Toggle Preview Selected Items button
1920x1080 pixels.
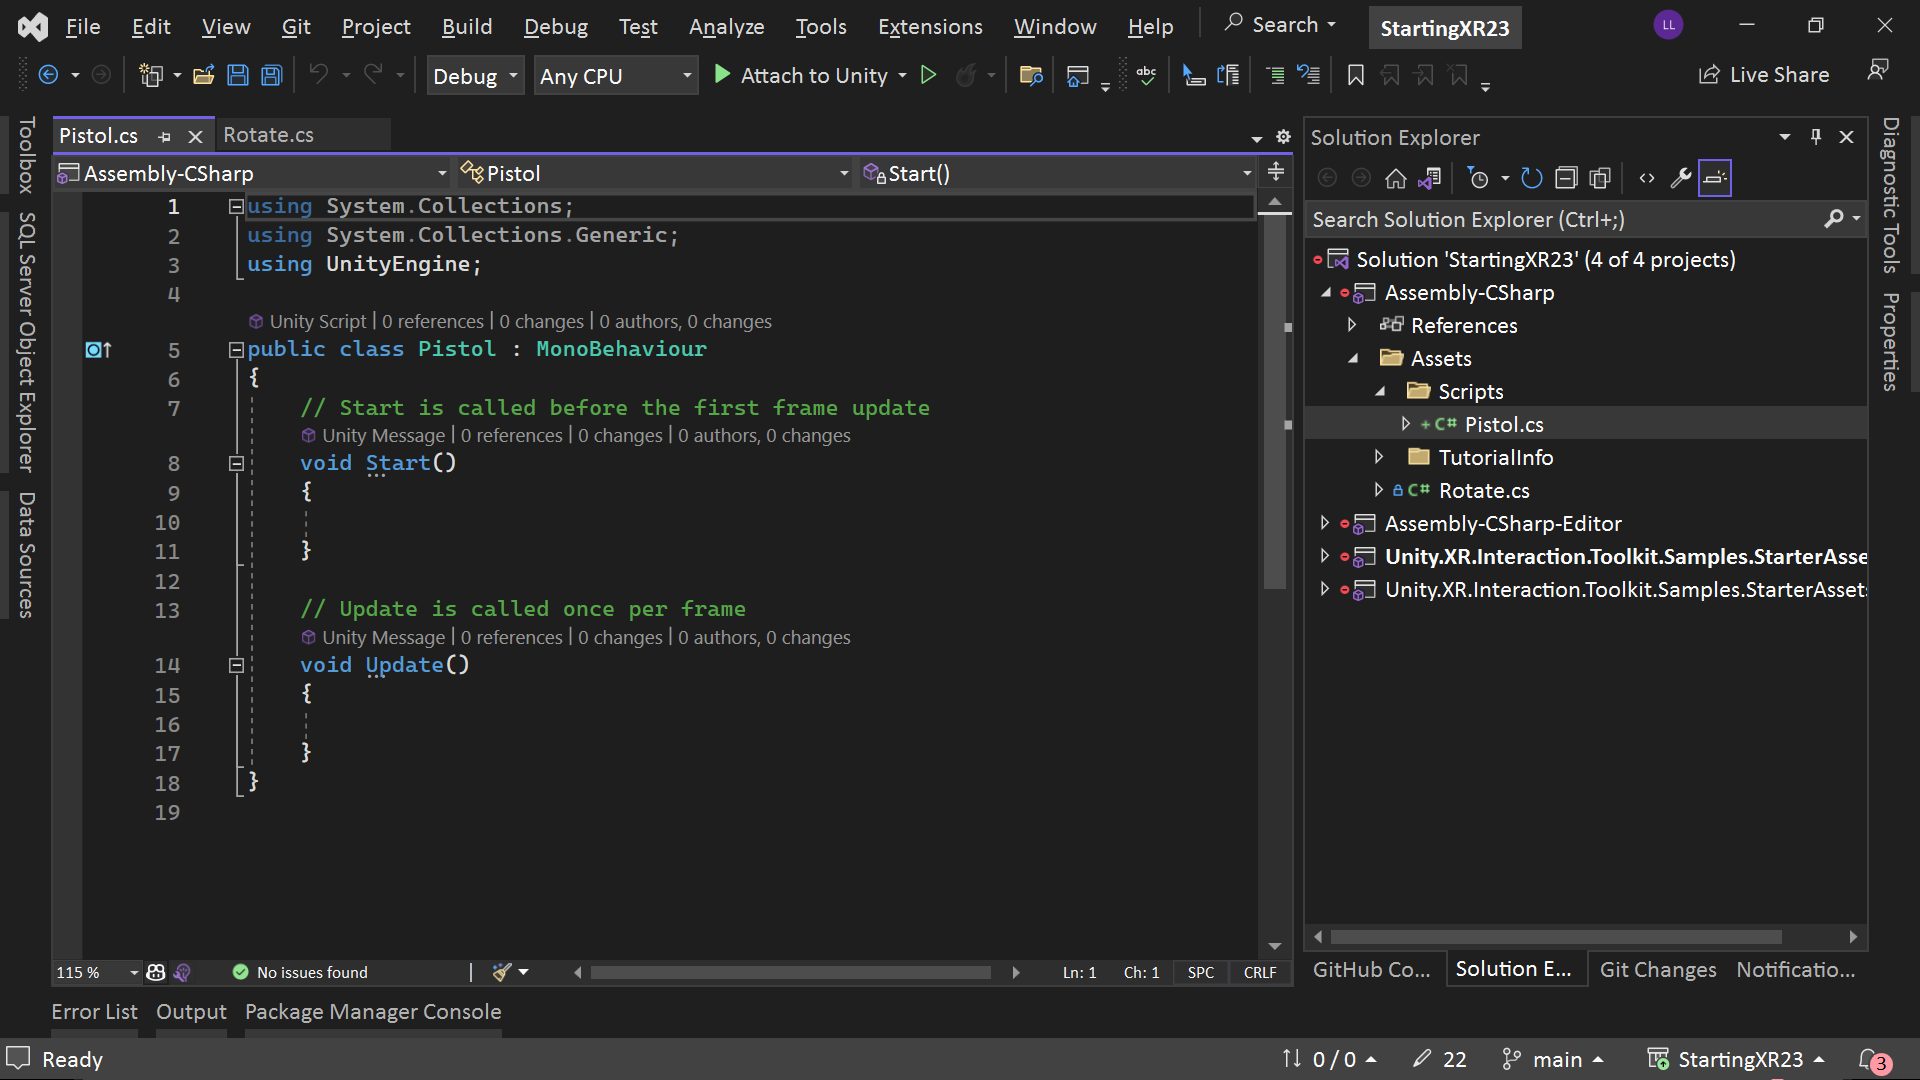click(1715, 178)
